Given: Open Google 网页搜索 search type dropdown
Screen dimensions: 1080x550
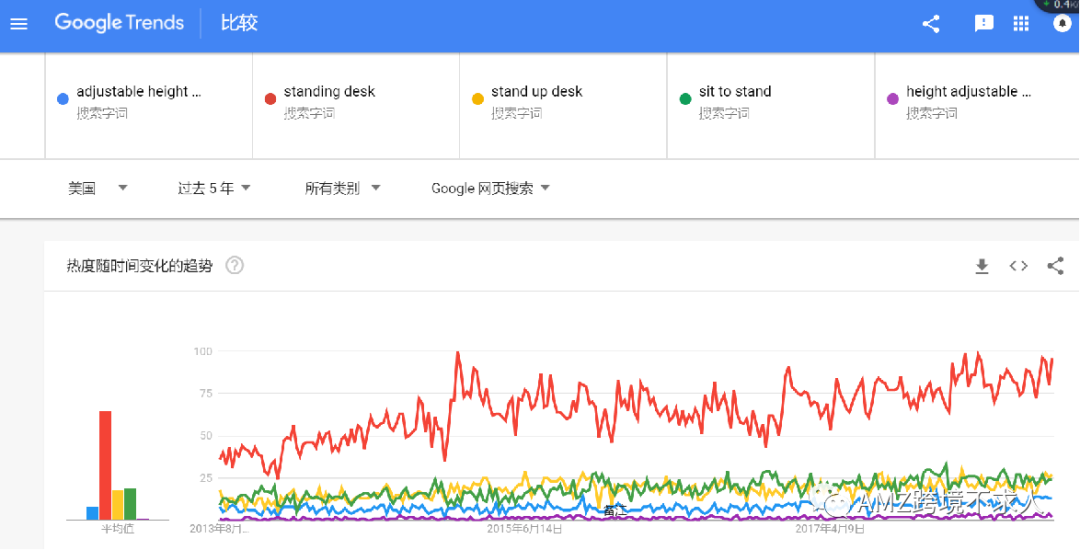Looking at the screenshot, I should pos(490,188).
